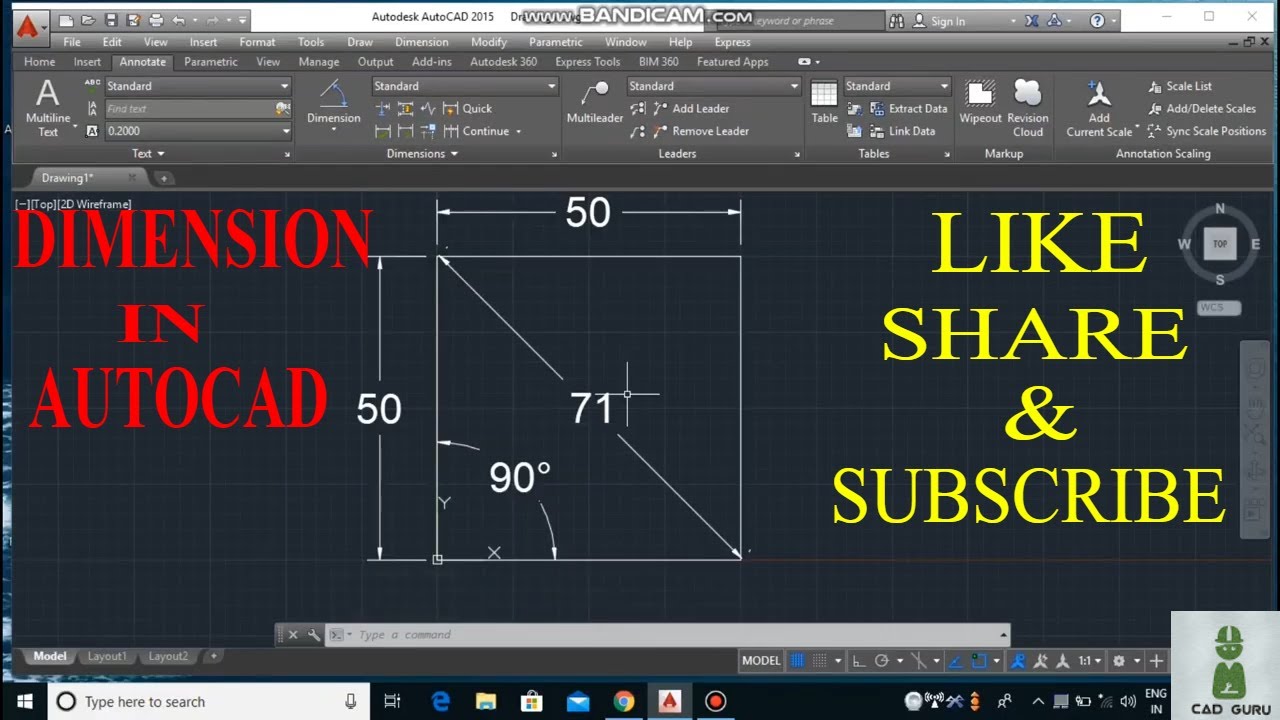Click the binoculars search icon
Image resolution: width=1280 pixels, height=720 pixels.
tap(897, 20)
